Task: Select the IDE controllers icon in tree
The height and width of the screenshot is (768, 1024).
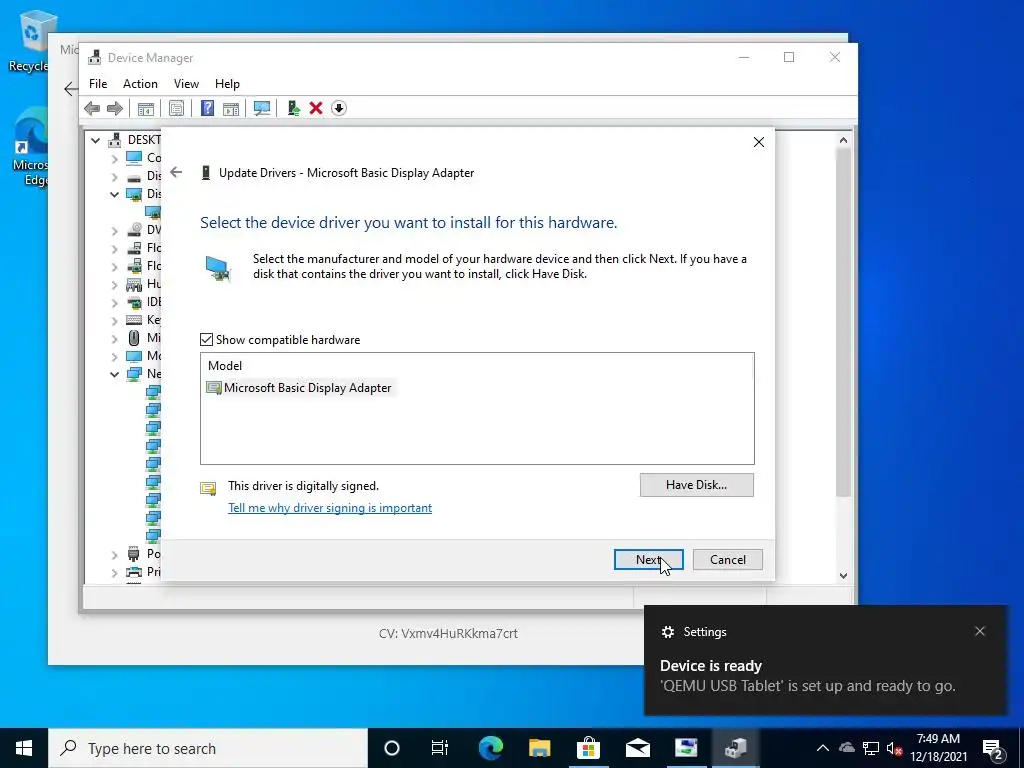Action: (134, 302)
